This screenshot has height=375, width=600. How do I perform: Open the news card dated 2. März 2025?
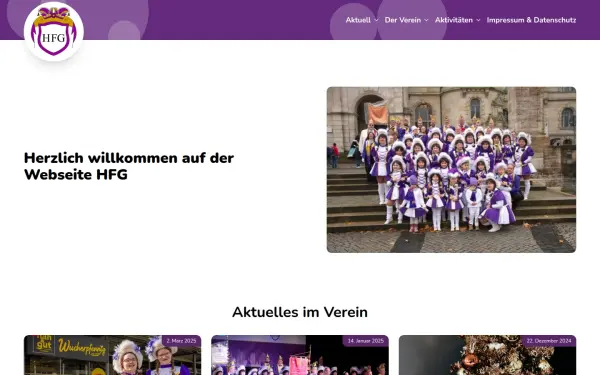point(112,355)
